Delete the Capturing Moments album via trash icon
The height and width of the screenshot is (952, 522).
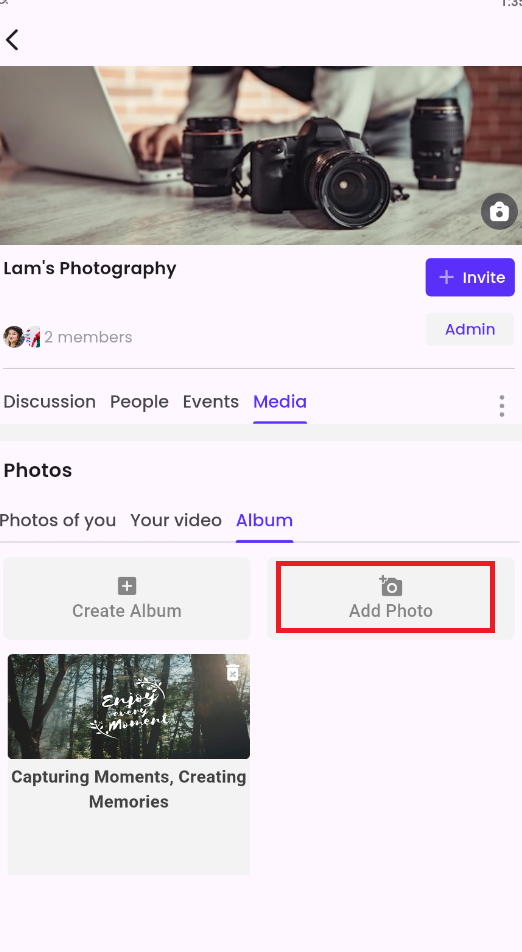pos(232,672)
